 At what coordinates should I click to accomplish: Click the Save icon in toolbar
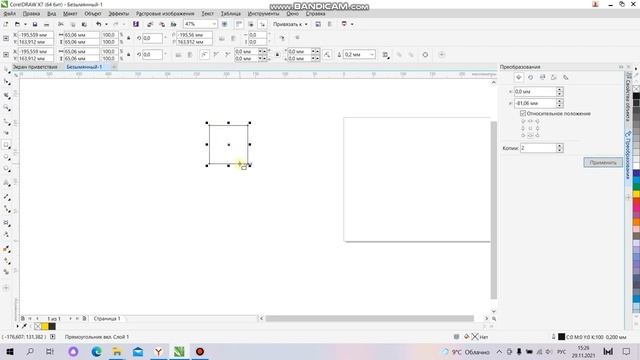pyautogui.click(x=35, y=24)
